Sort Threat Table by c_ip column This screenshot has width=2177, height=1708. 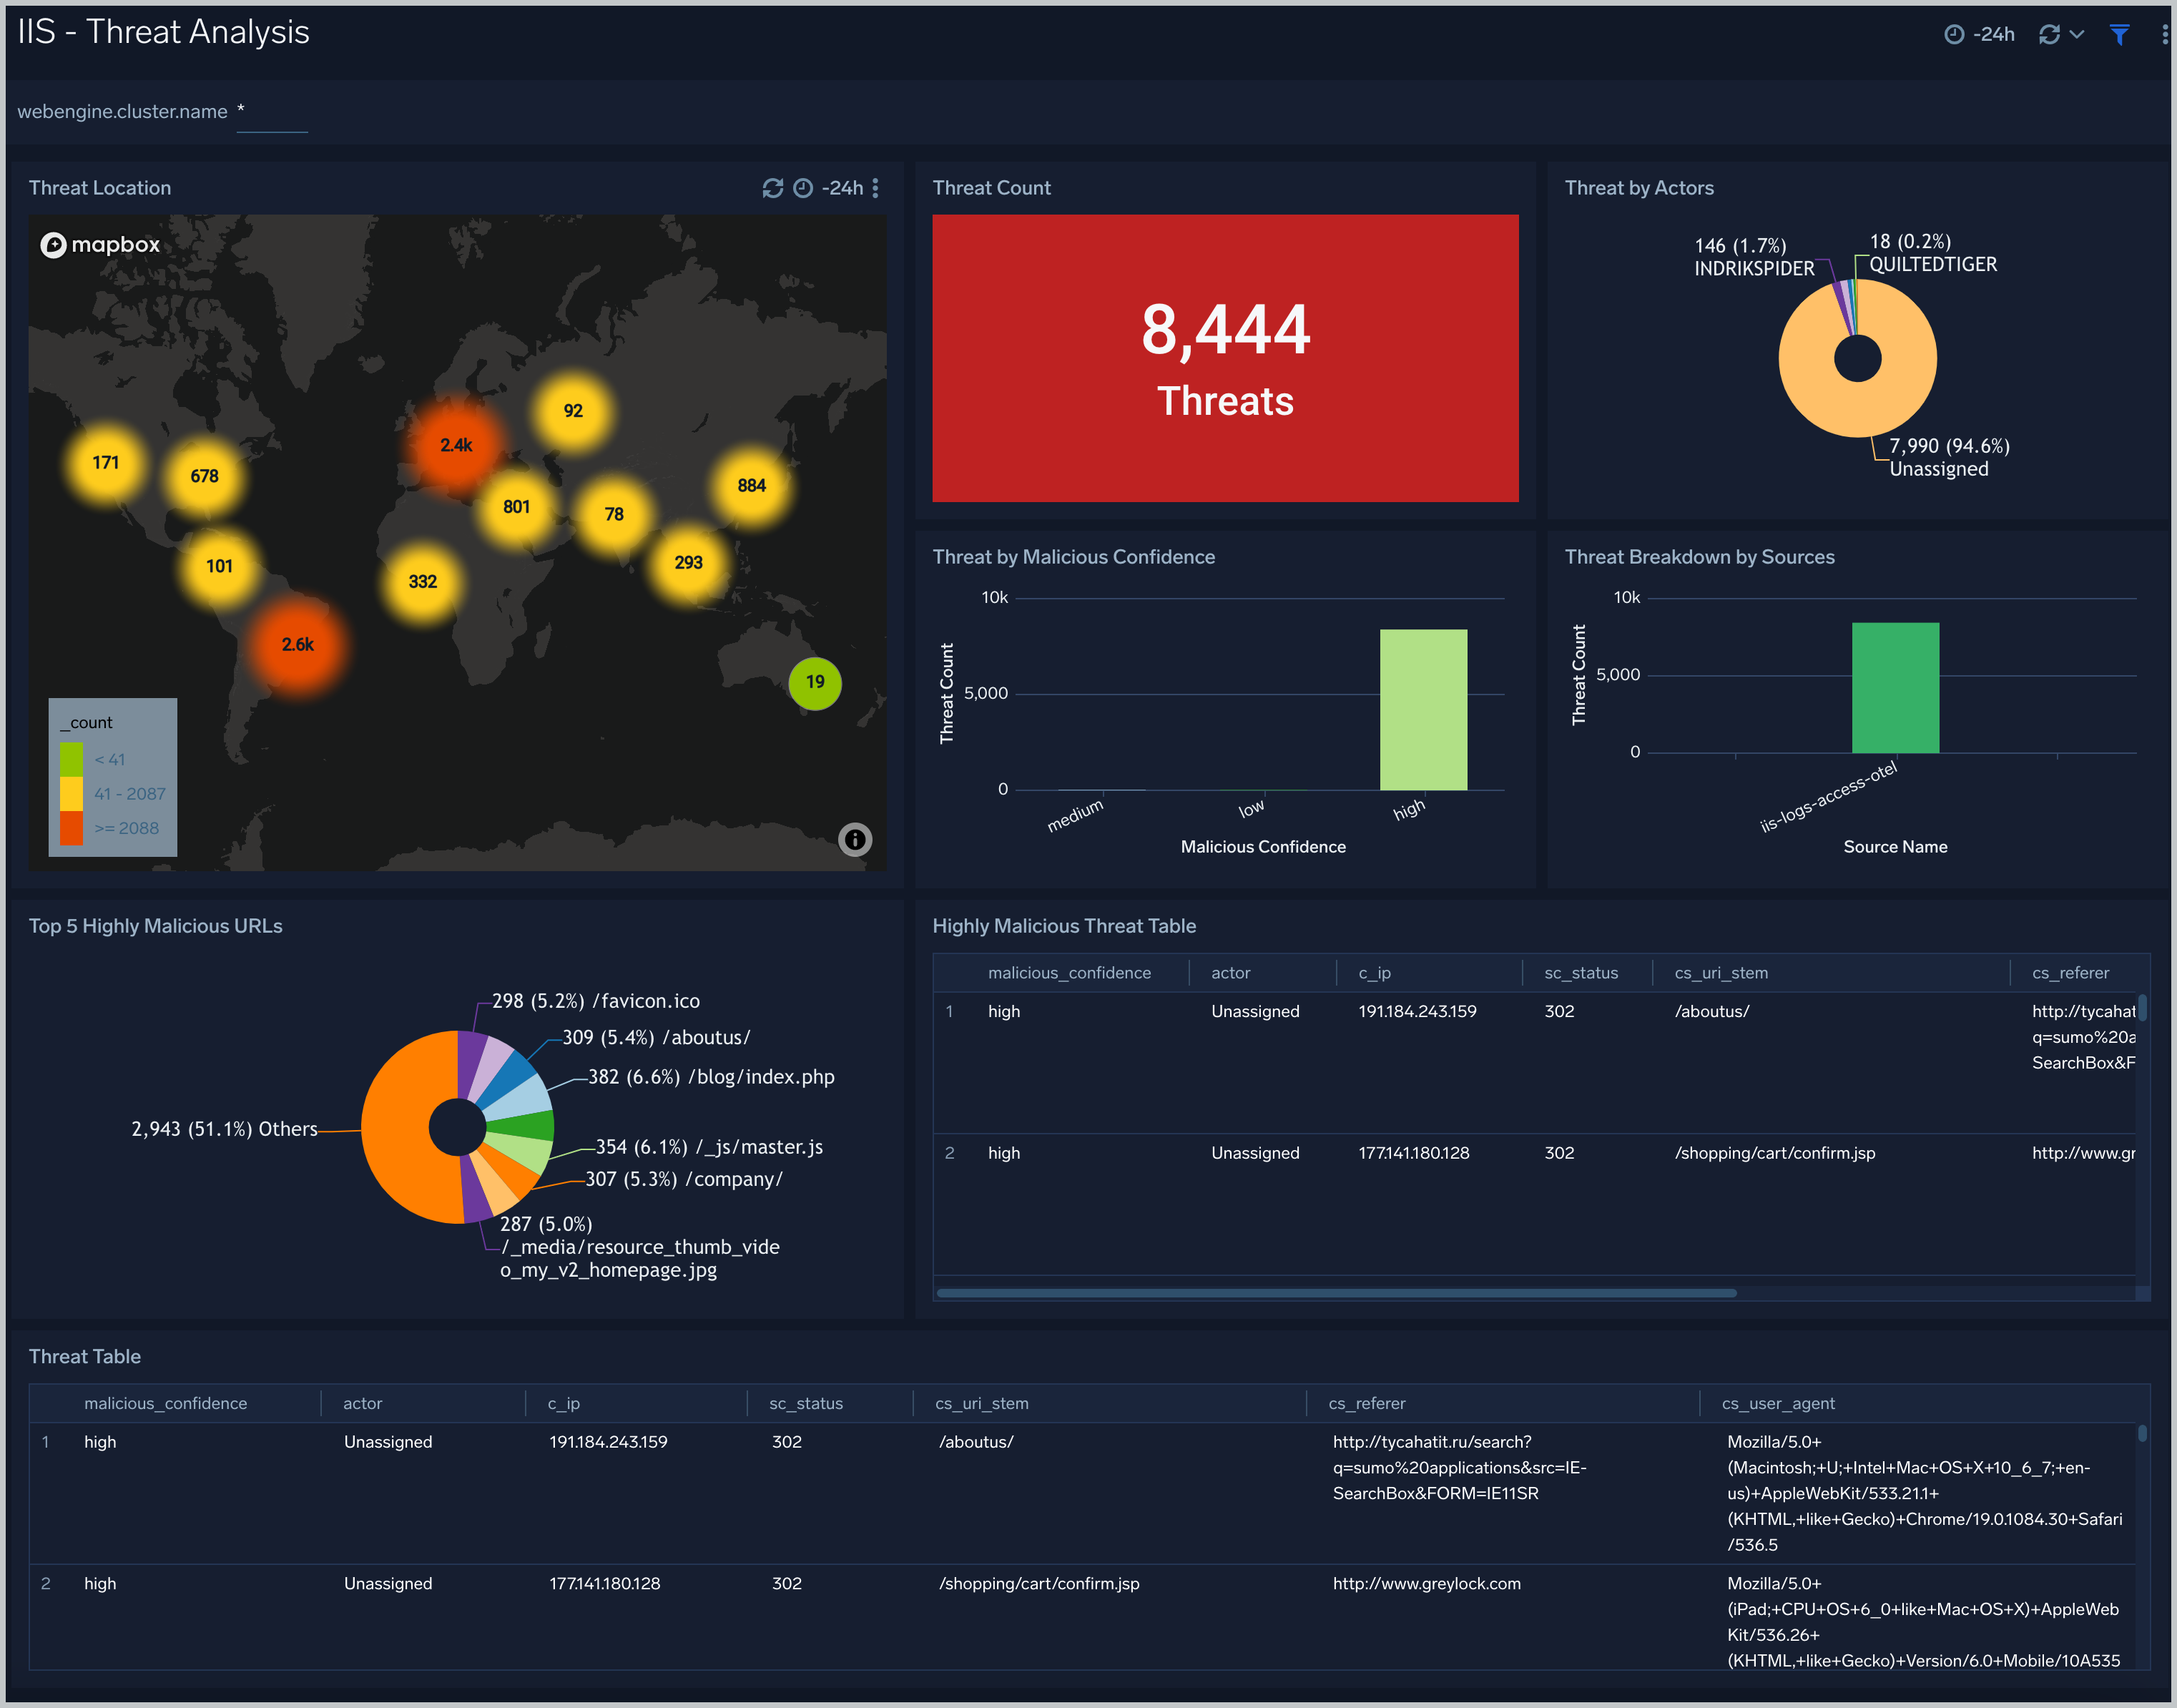point(563,1403)
